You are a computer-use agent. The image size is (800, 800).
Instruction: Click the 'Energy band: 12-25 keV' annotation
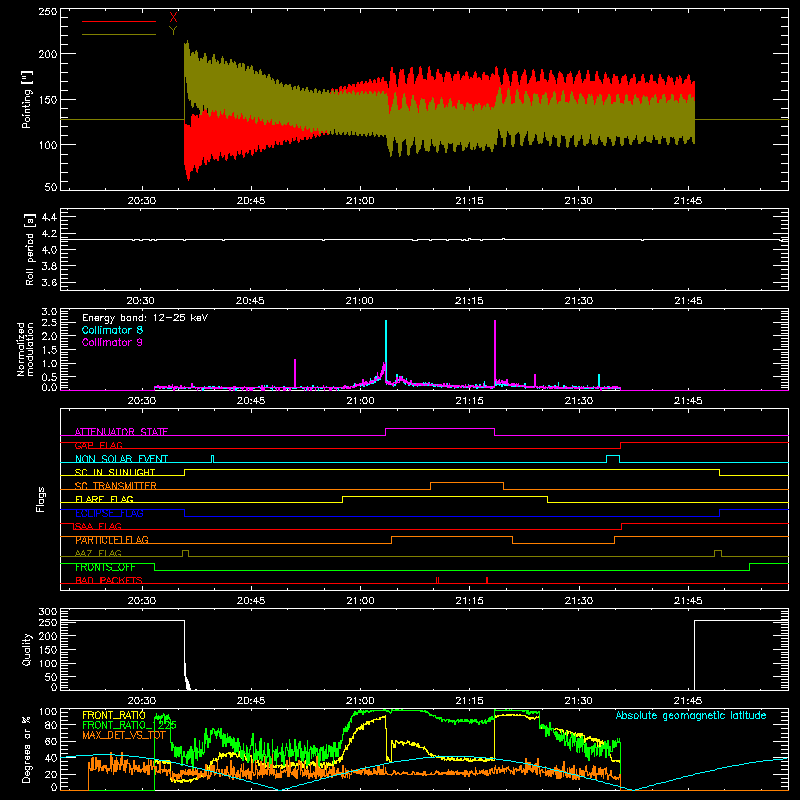click(145, 318)
